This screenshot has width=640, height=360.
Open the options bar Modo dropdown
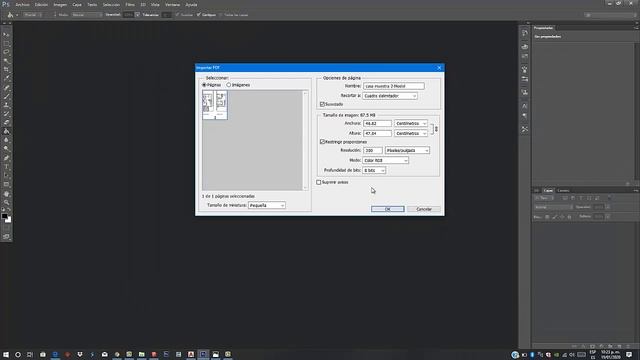pyautogui.click(x=87, y=15)
